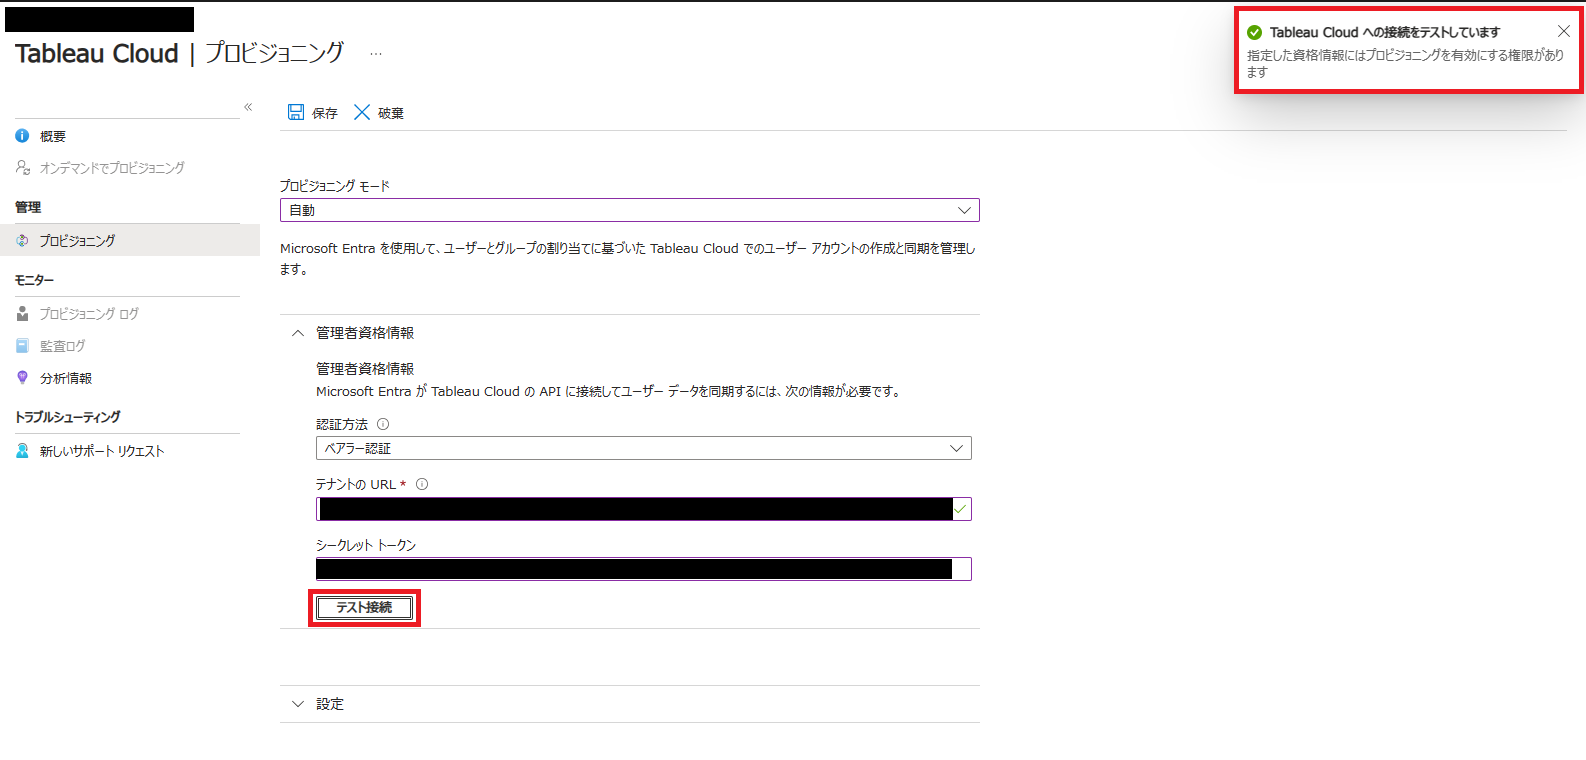
Task: Click the info icon next to テナントの URL
Action: [422, 484]
